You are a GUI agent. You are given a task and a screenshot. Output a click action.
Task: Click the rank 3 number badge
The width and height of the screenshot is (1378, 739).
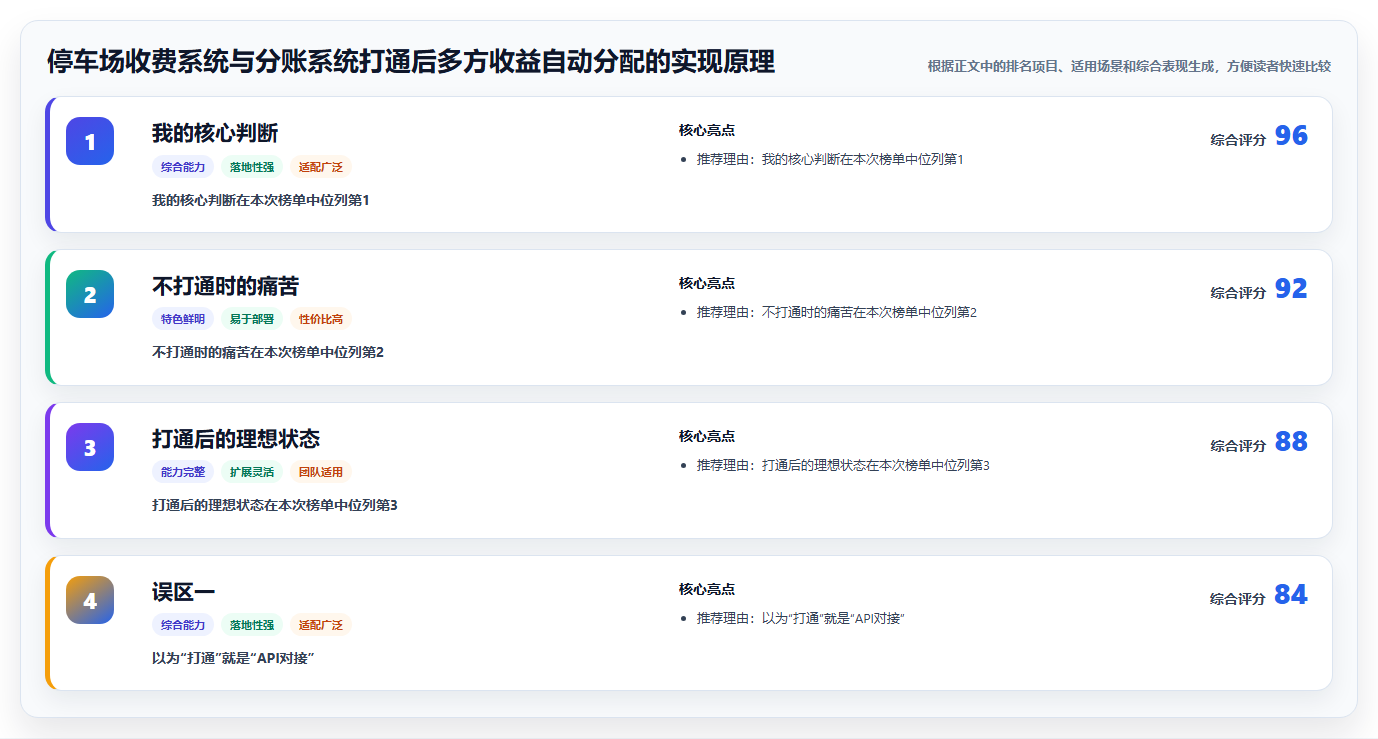(x=90, y=447)
